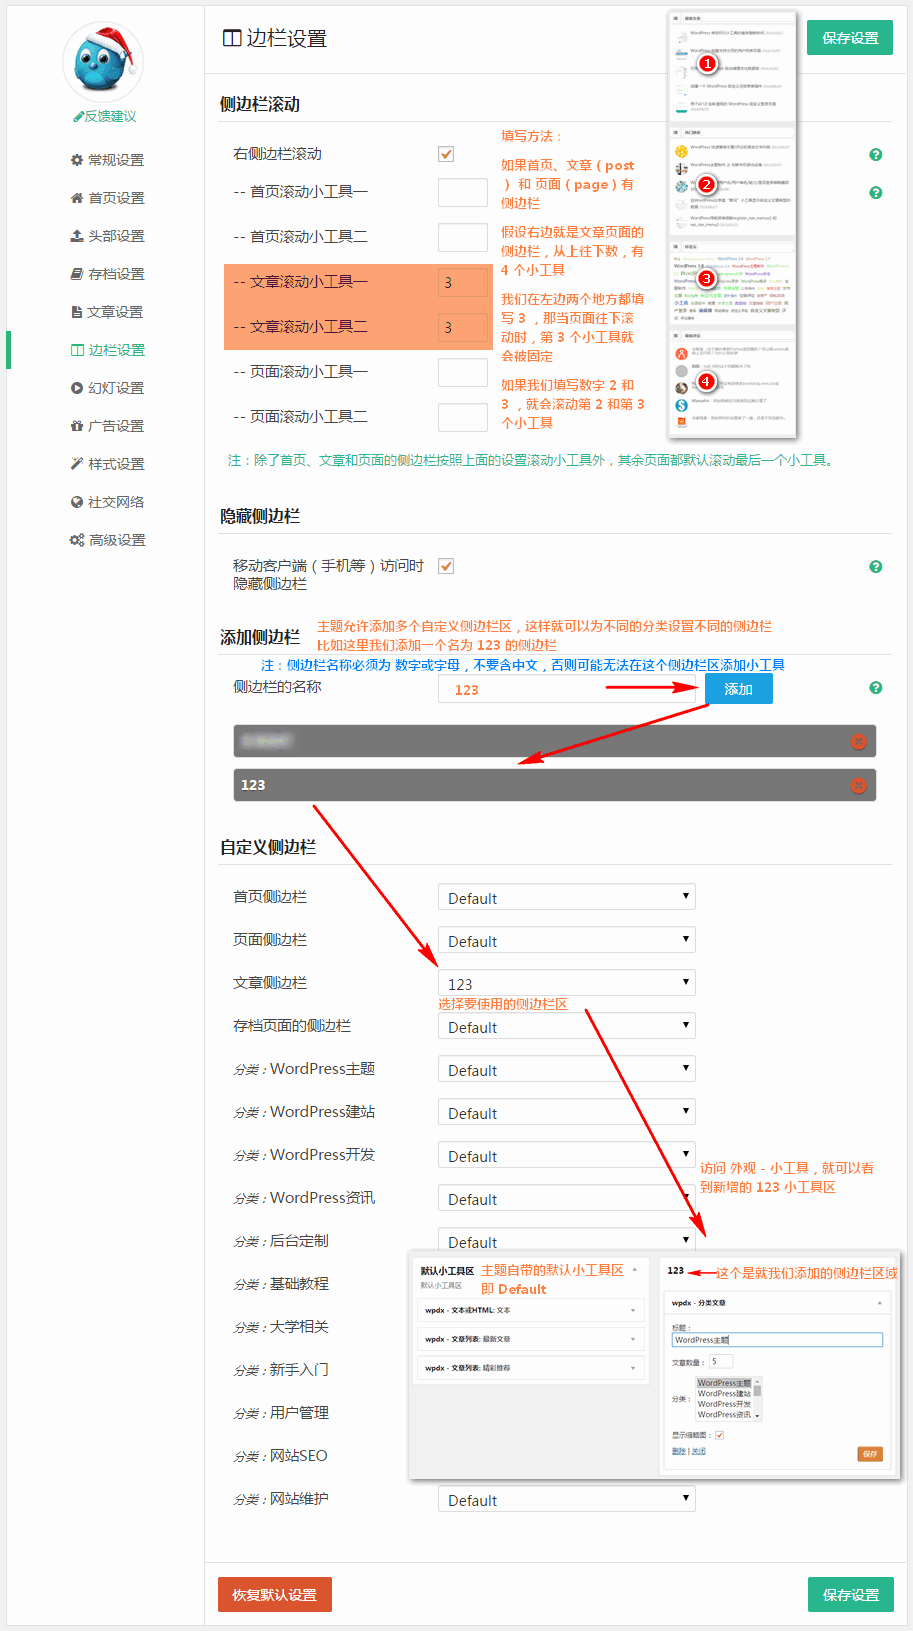The image size is (913, 1631).
Task: Click the upload icon beside 头部设置
Action: (x=77, y=236)
